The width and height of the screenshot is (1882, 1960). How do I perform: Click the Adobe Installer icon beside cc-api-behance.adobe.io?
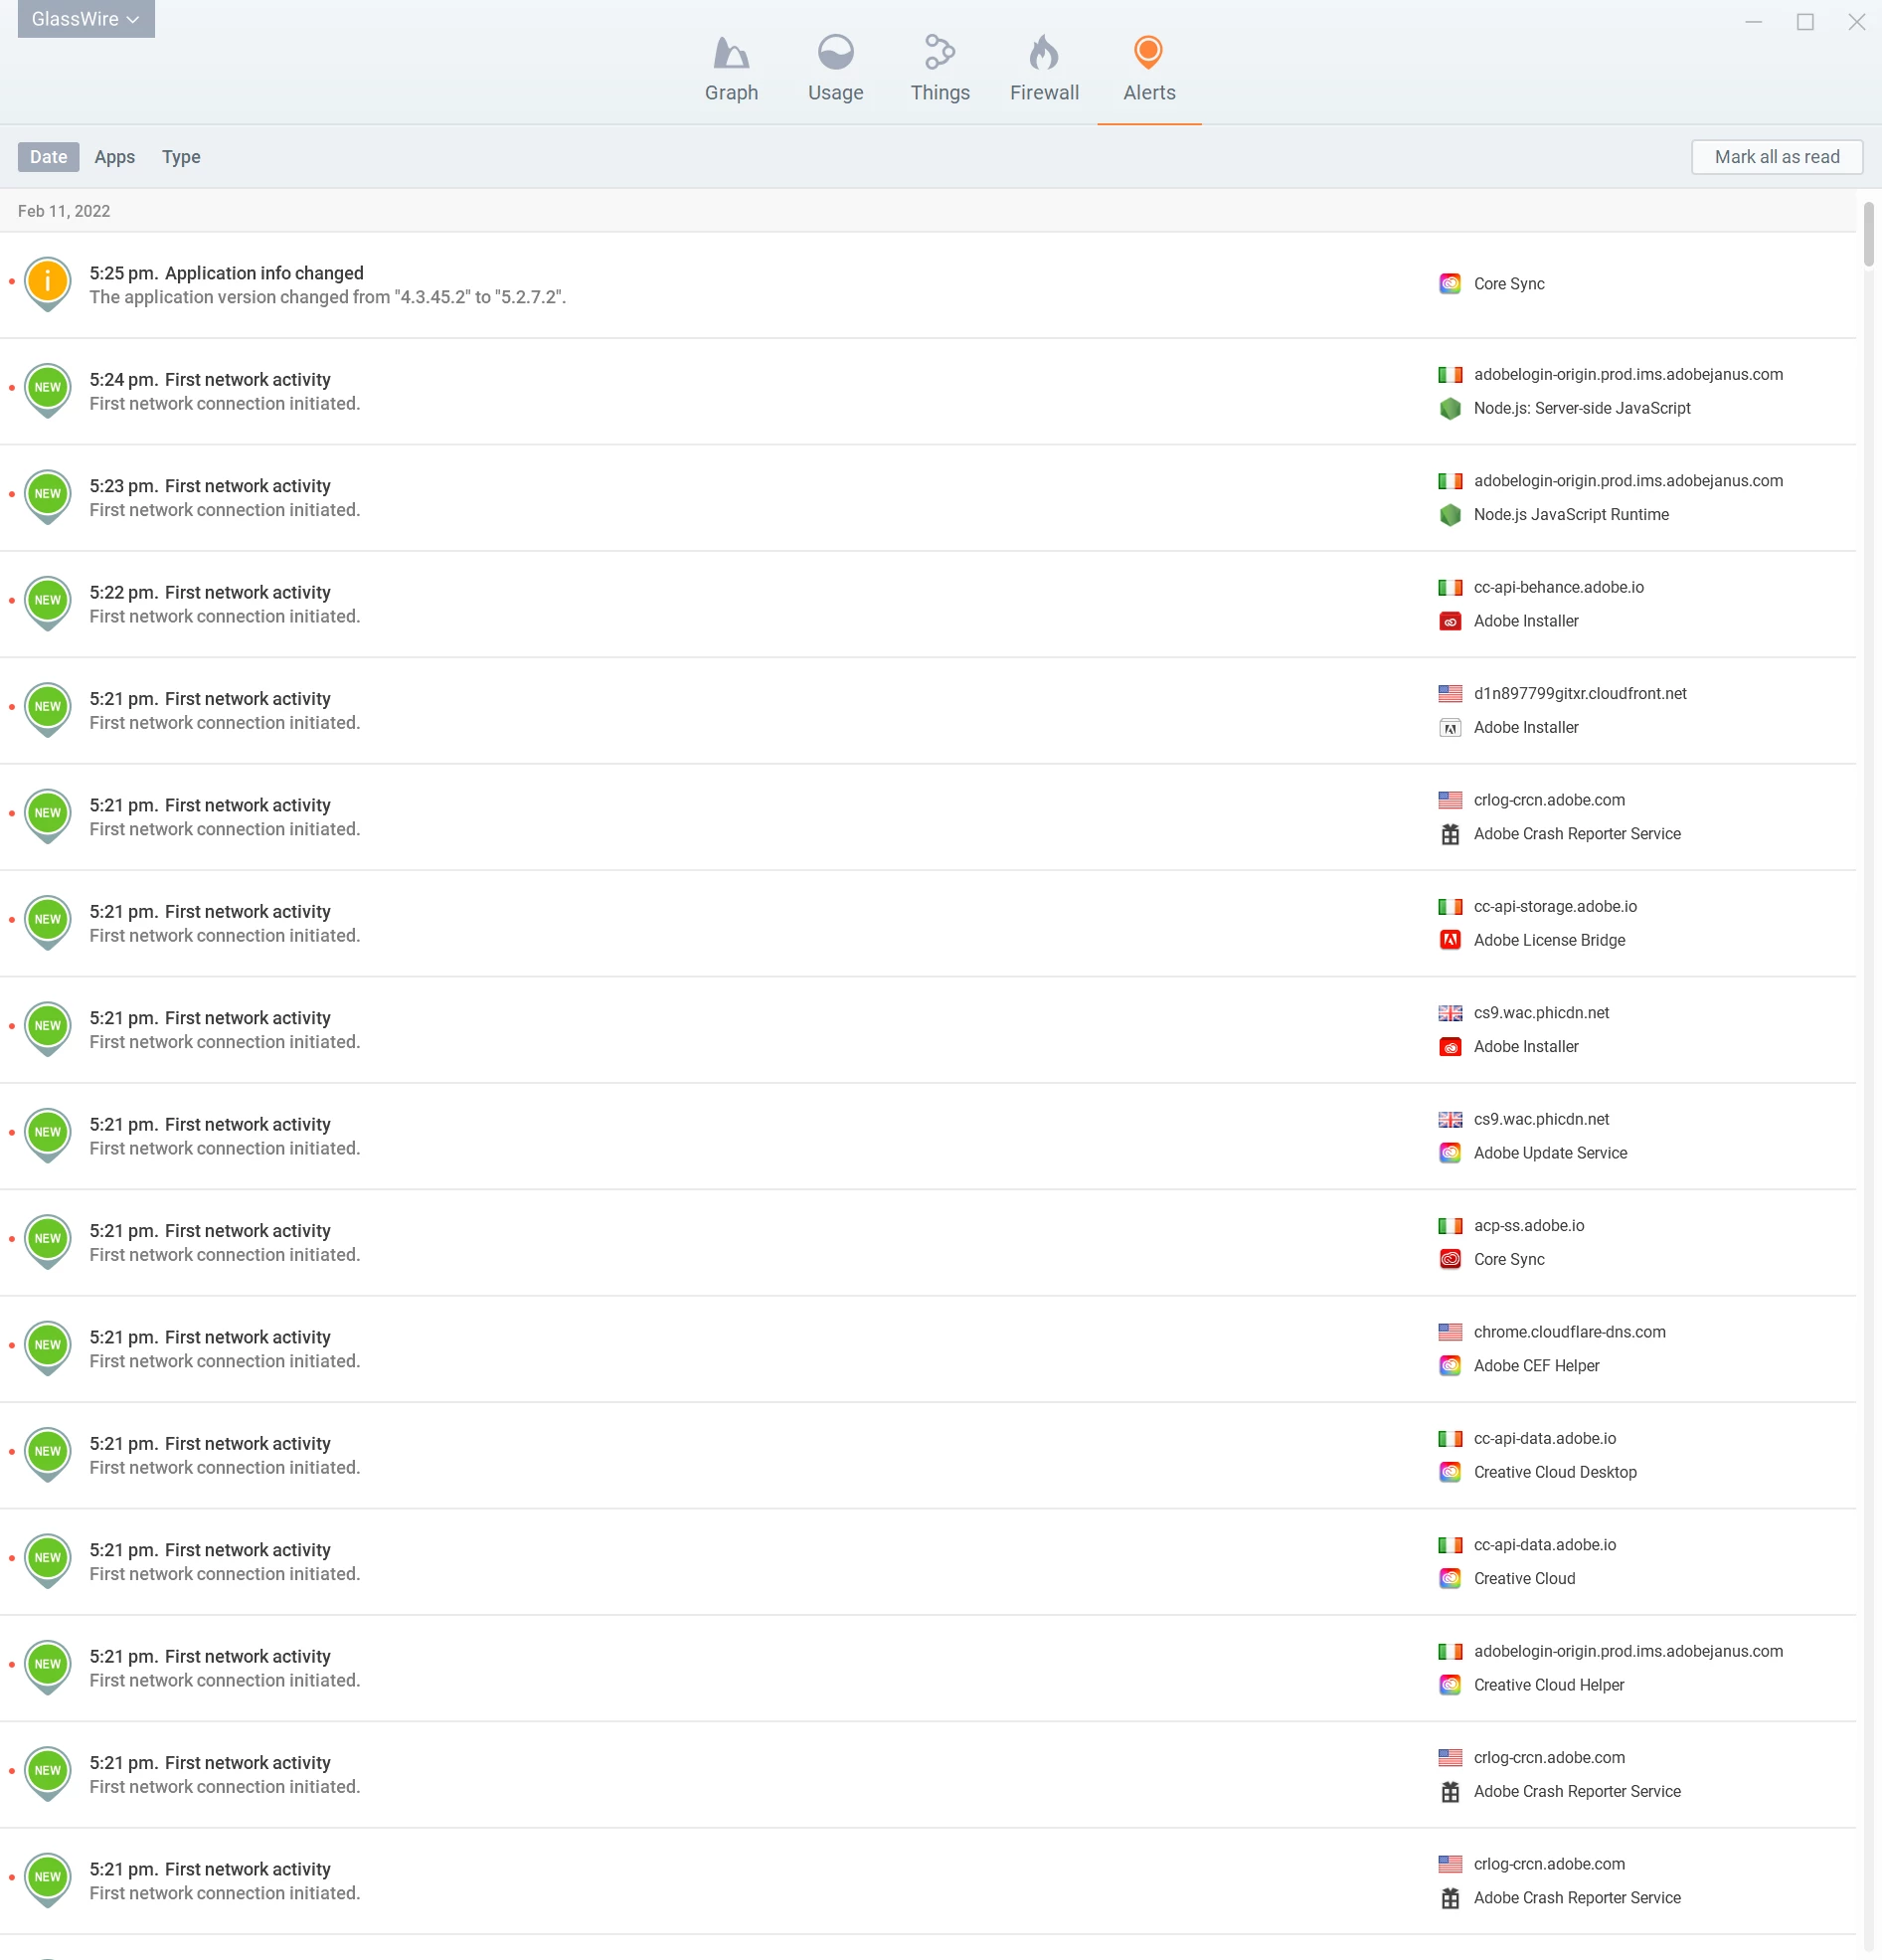(x=1450, y=621)
